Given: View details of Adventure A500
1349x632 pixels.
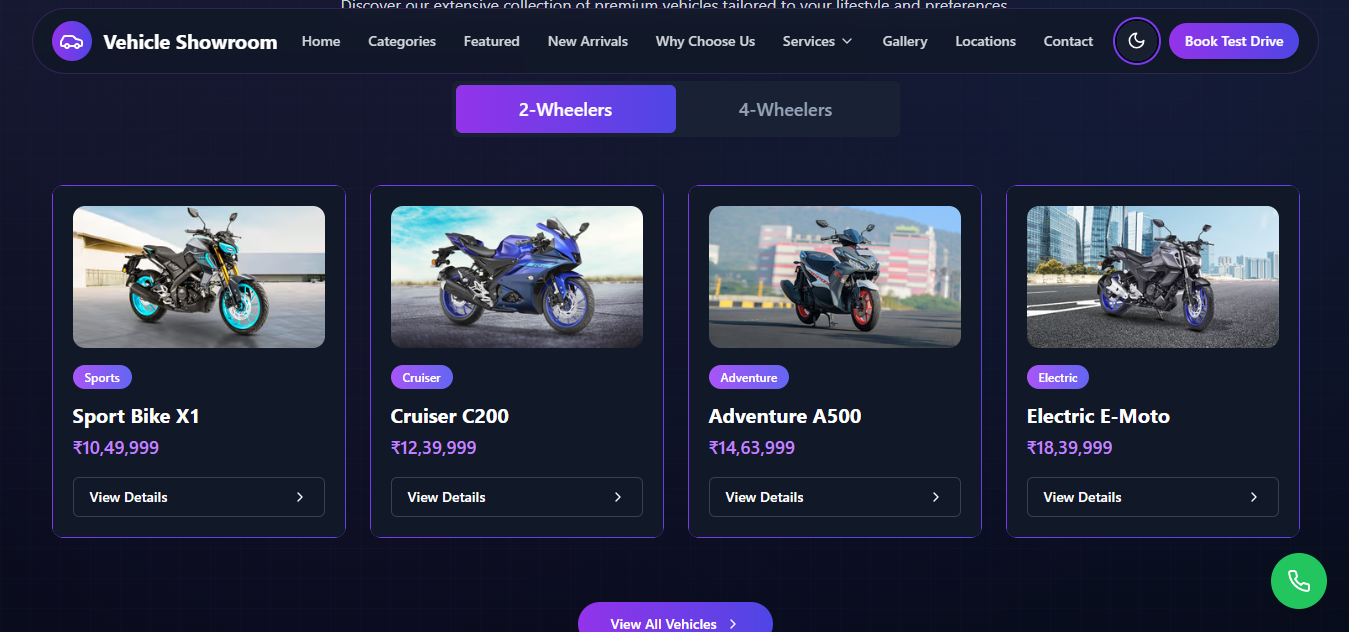Looking at the screenshot, I should click(x=835, y=497).
